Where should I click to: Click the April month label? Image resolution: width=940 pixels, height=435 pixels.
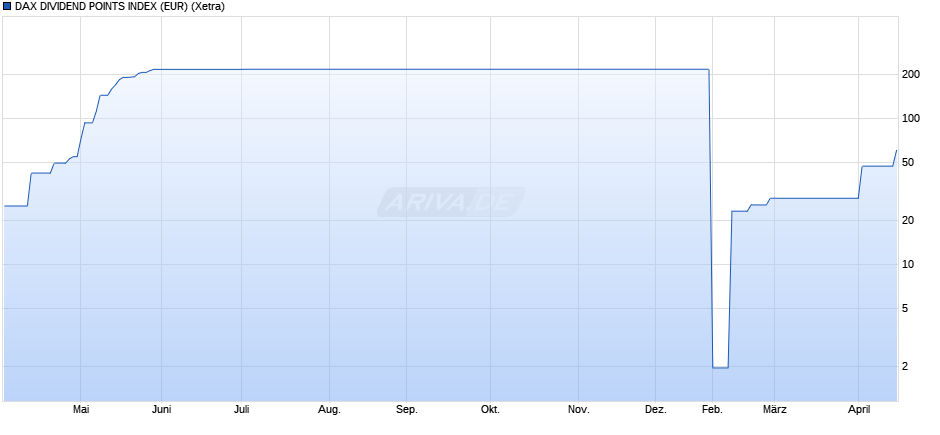tap(859, 410)
